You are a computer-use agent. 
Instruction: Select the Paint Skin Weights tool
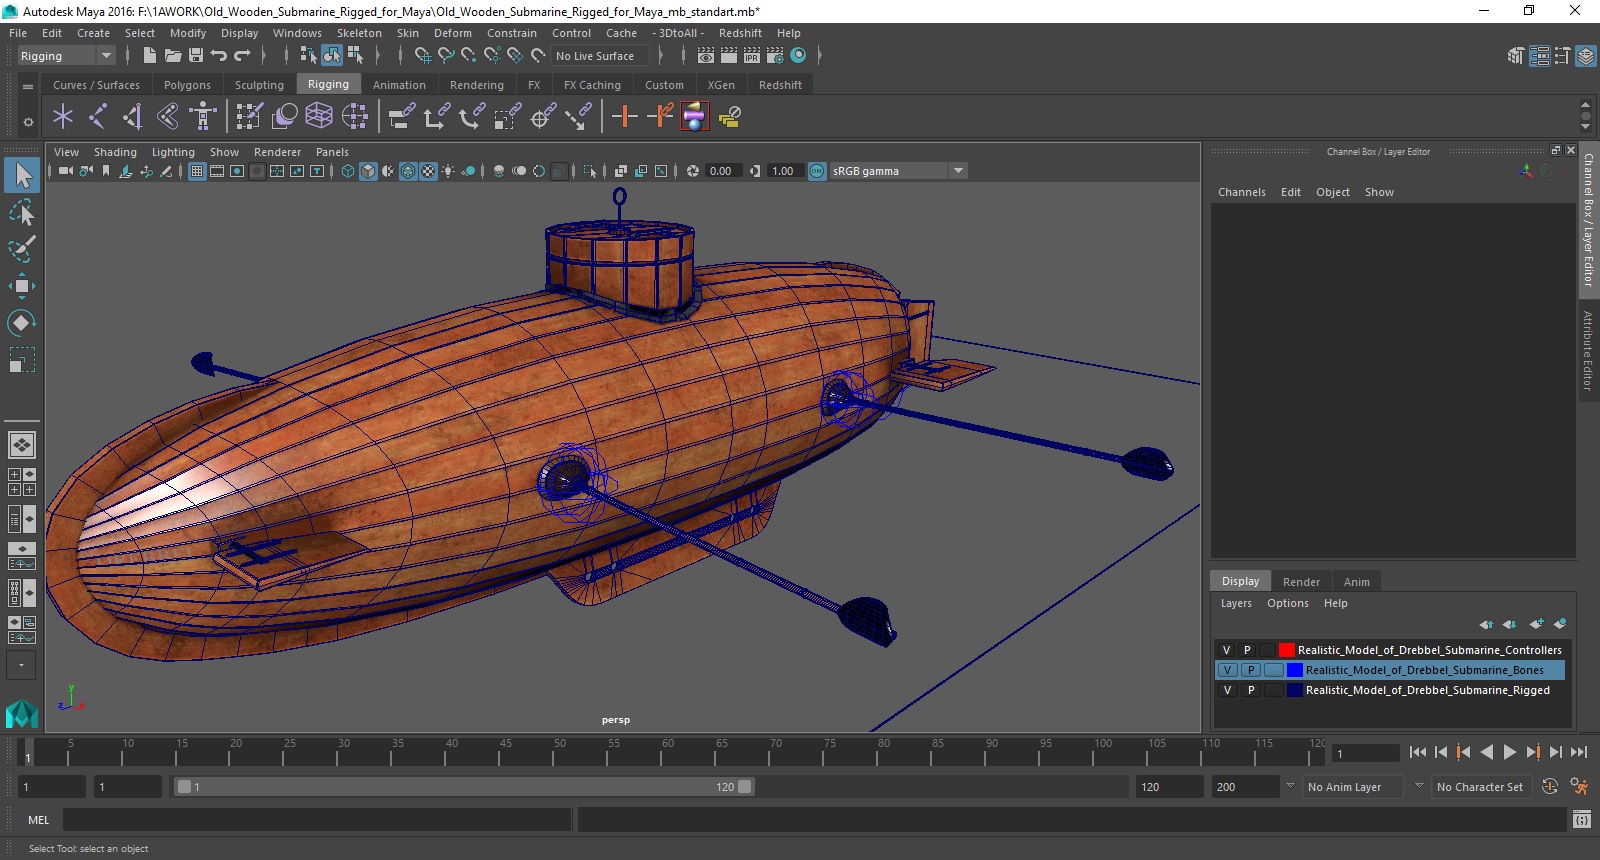click(x=249, y=117)
